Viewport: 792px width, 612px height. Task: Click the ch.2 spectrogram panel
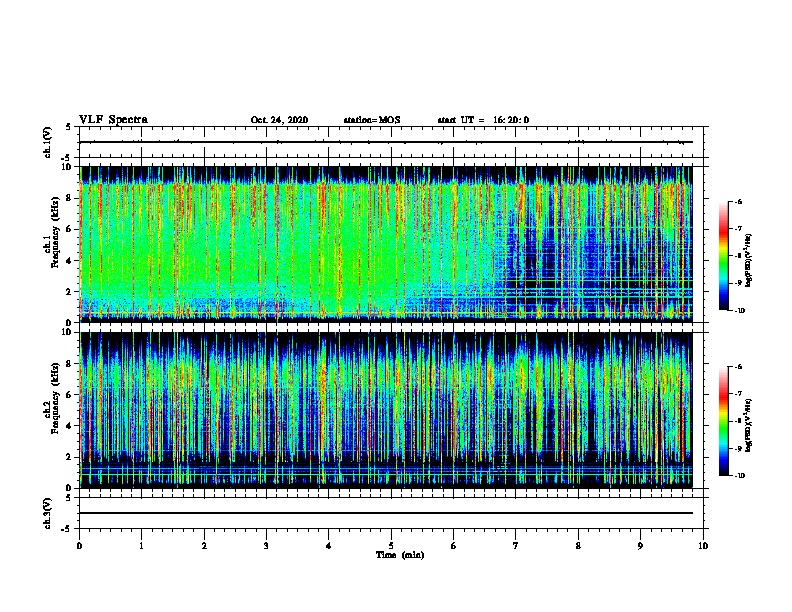pos(386,410)
